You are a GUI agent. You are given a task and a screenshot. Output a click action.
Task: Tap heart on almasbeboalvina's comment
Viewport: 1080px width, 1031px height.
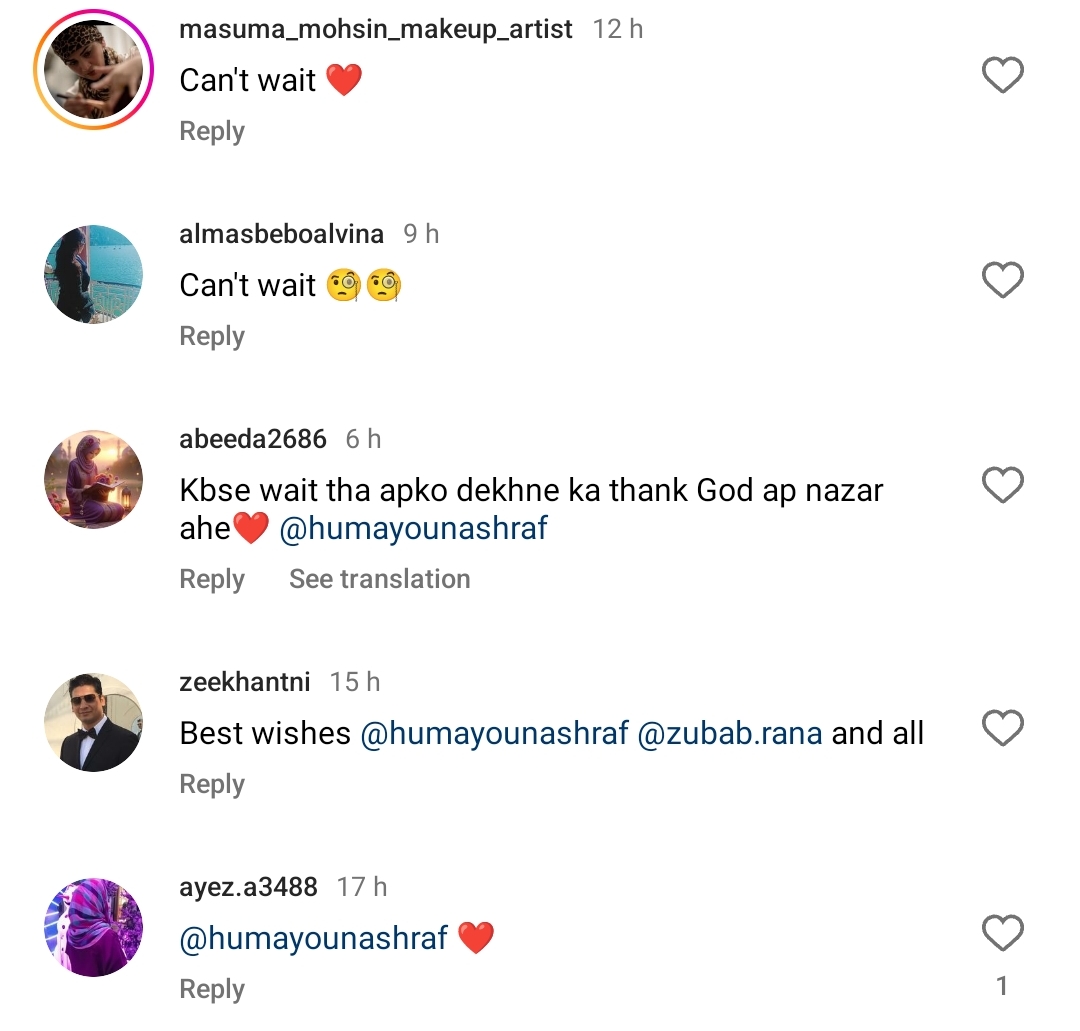(1002, 281)
